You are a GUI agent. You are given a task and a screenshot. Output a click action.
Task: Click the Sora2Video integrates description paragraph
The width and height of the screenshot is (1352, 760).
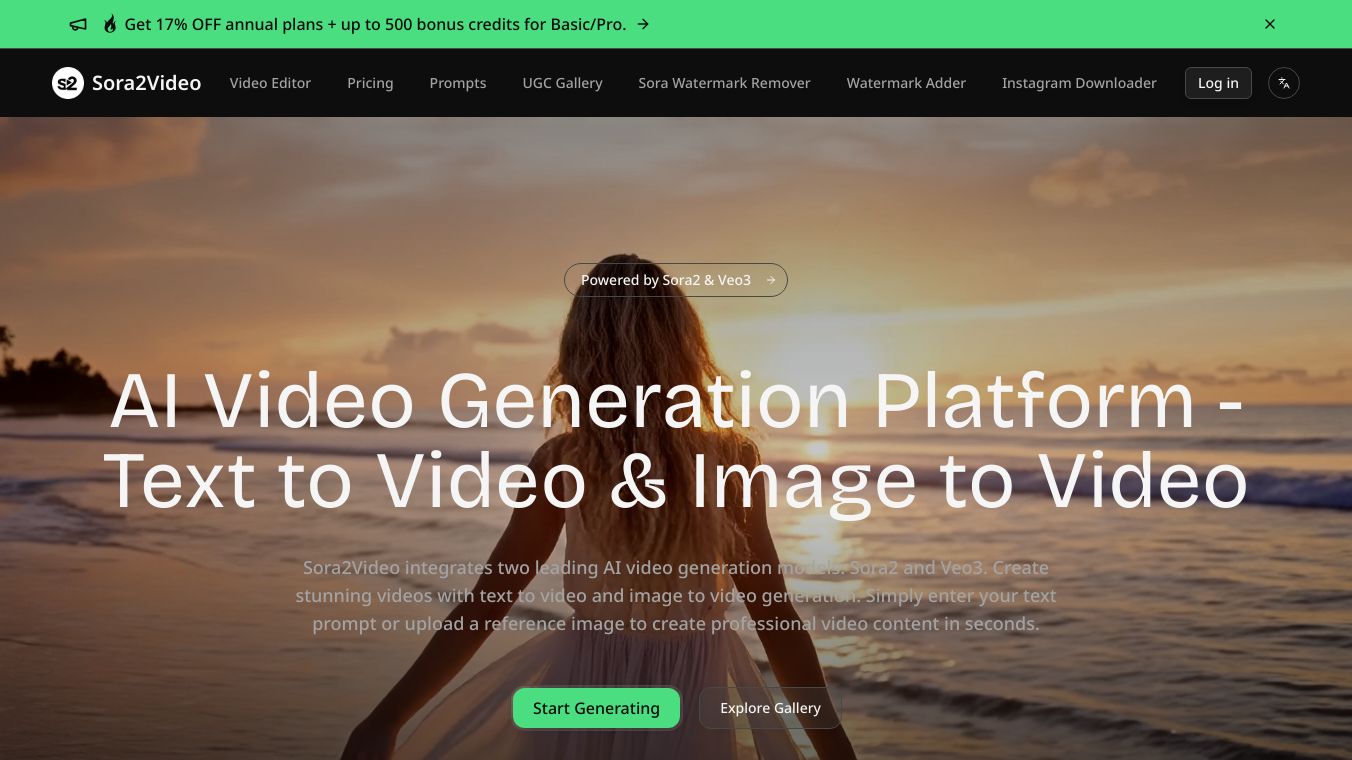pyautogui.click(x=676, y=596)
